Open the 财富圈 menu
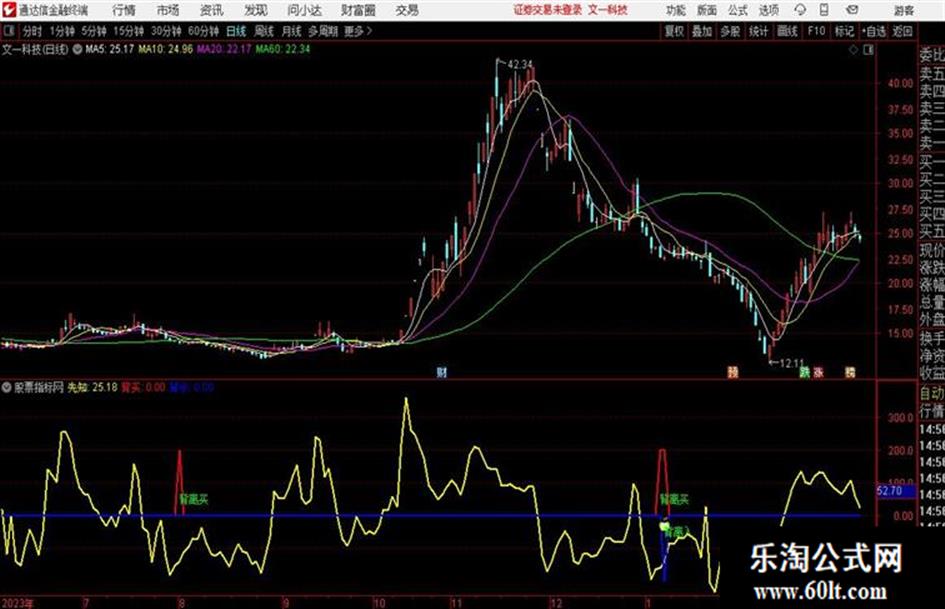This screenshot has height=609, width=945. [358, 10]
